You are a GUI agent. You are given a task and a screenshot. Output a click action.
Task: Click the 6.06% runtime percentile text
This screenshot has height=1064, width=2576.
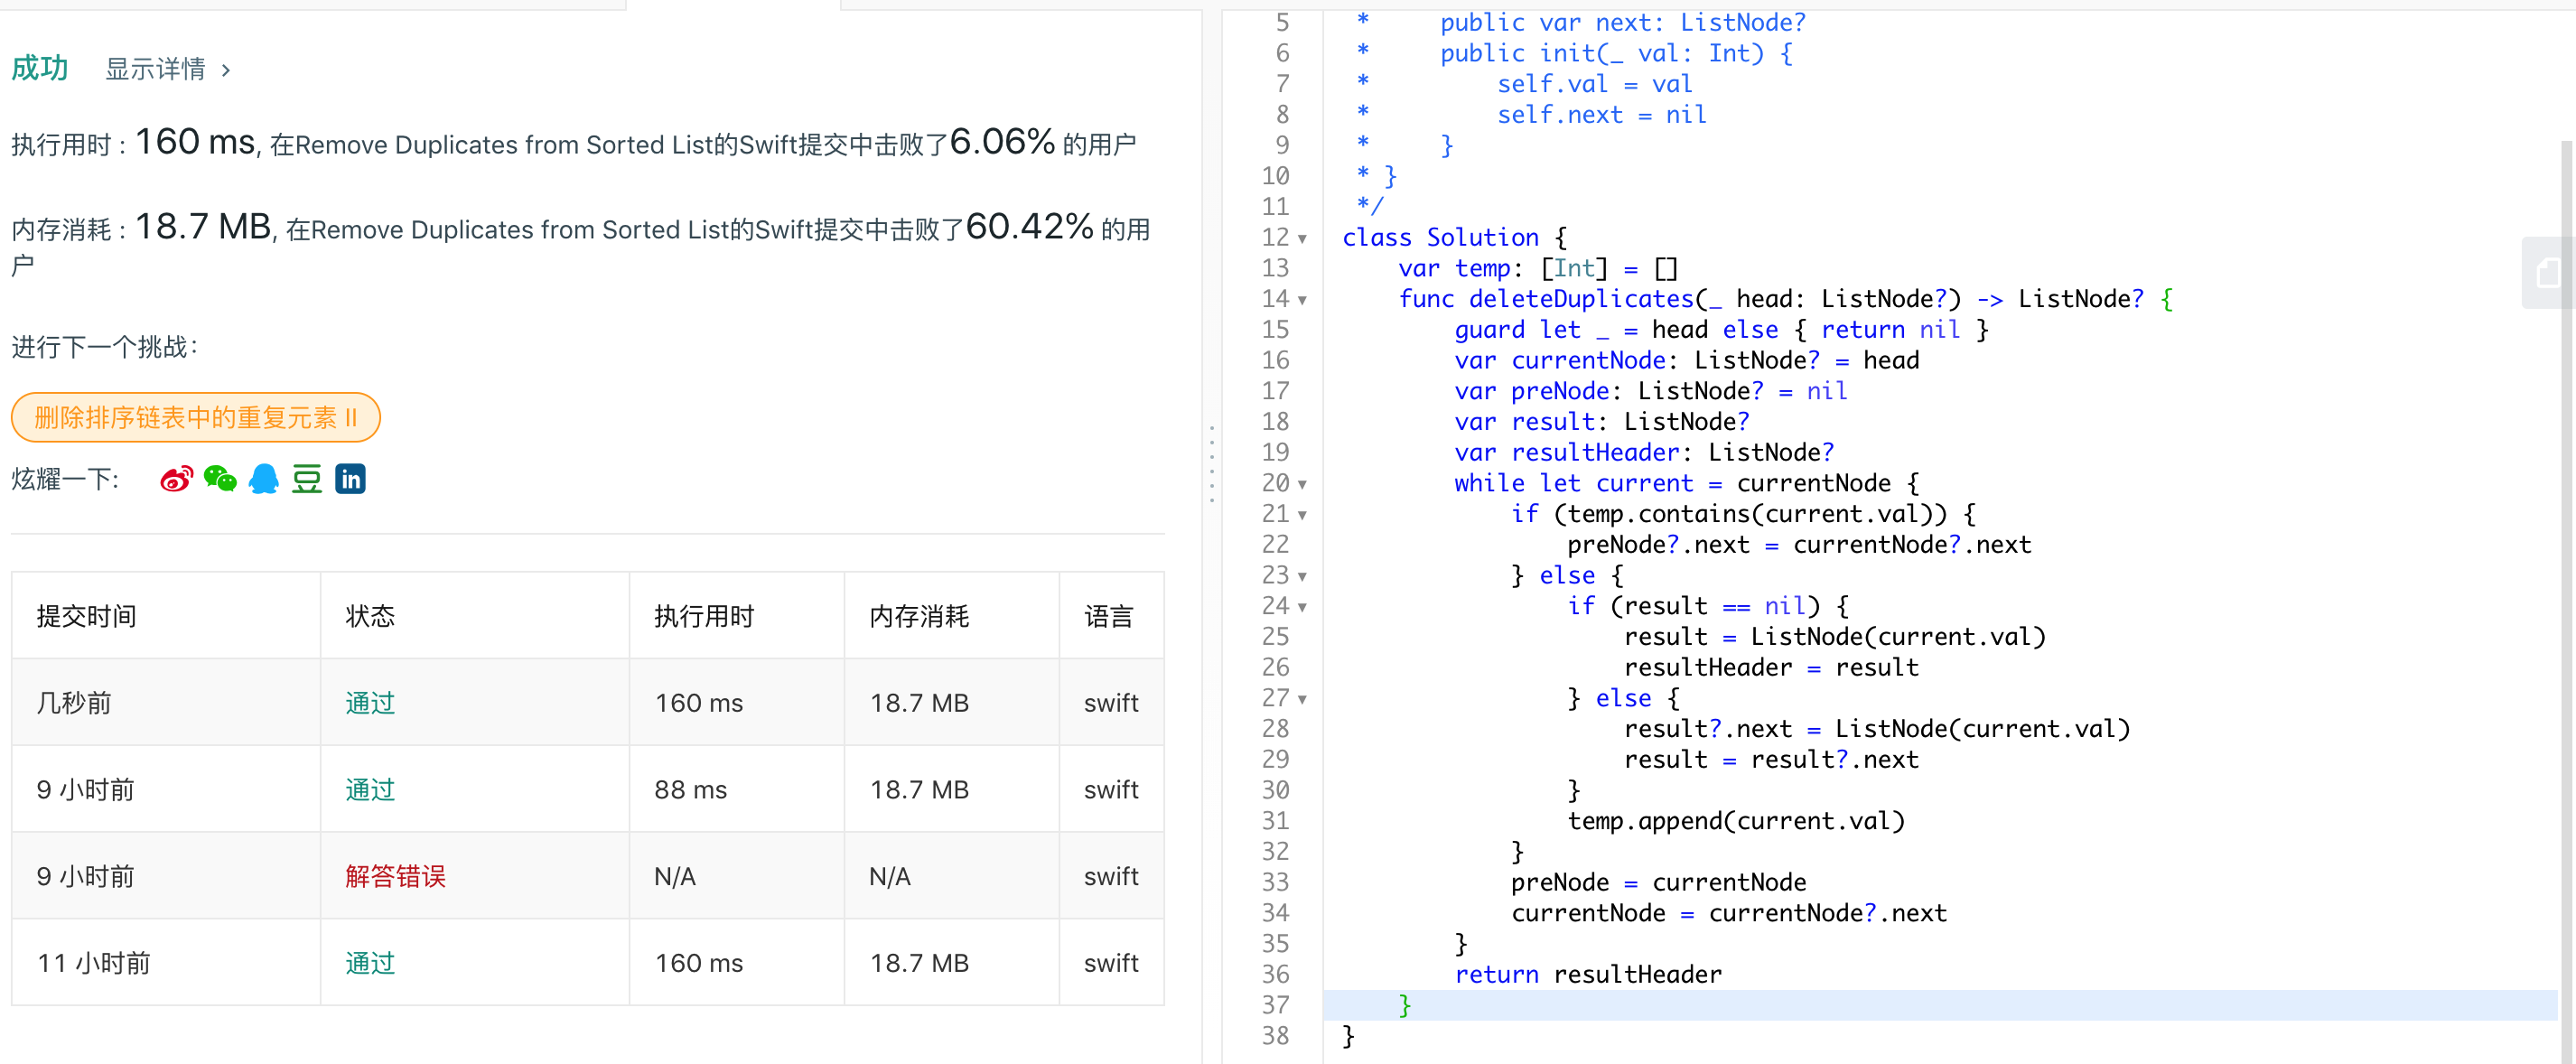(x=1002, y=142)
